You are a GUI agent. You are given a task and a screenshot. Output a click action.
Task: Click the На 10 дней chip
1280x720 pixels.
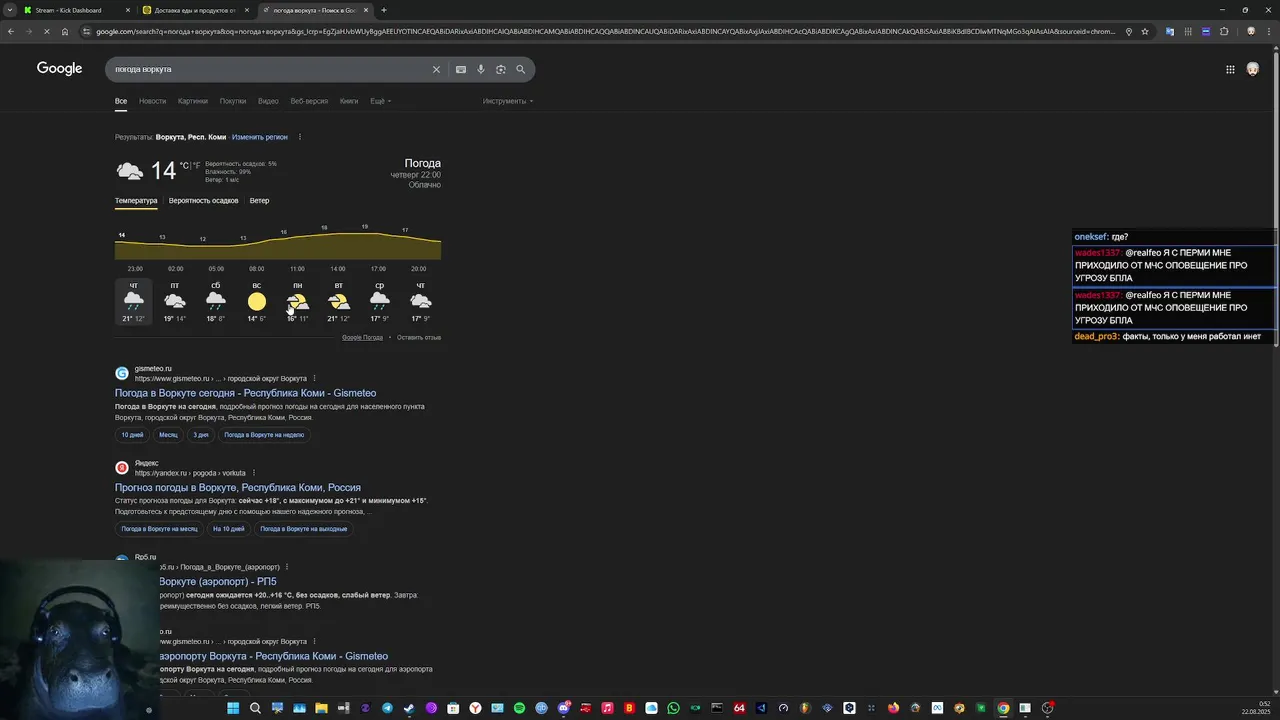coord(229,529)
